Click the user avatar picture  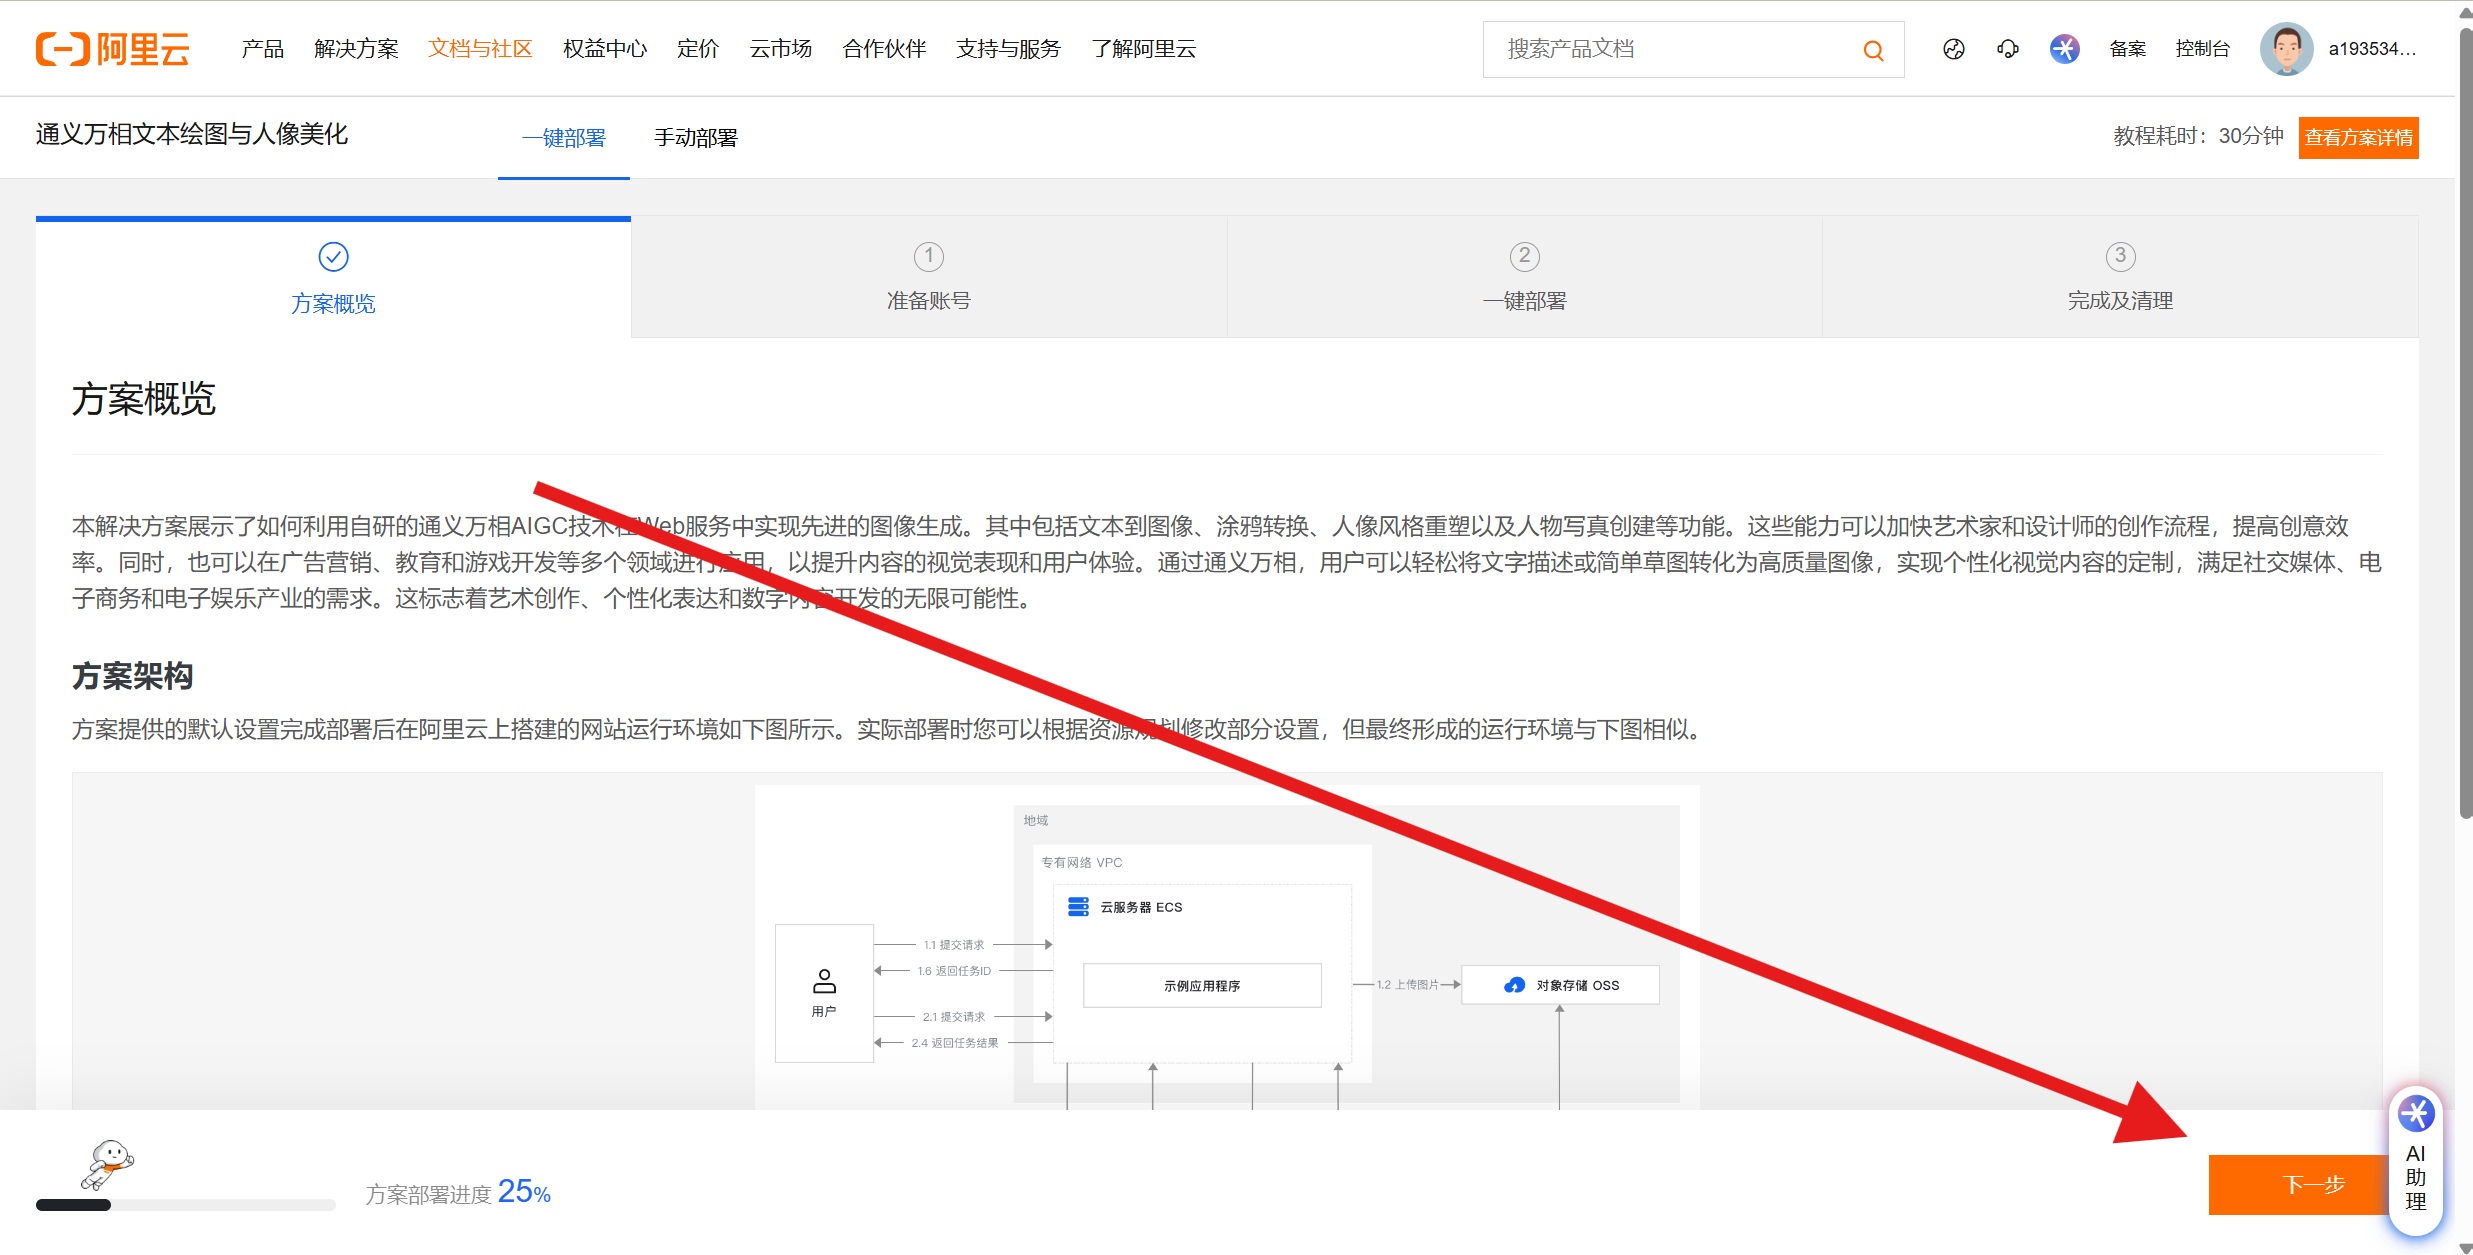click(2286, 49)
